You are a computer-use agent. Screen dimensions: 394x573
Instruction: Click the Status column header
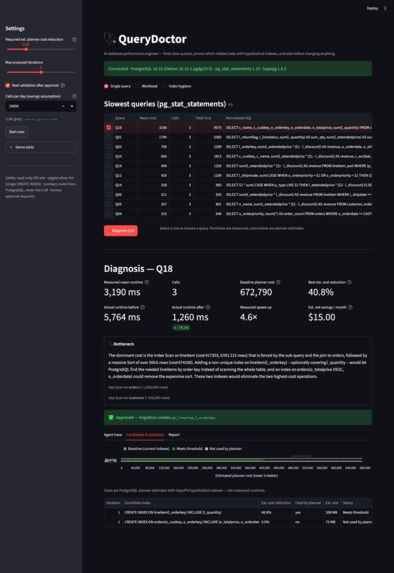pos(356,503)
